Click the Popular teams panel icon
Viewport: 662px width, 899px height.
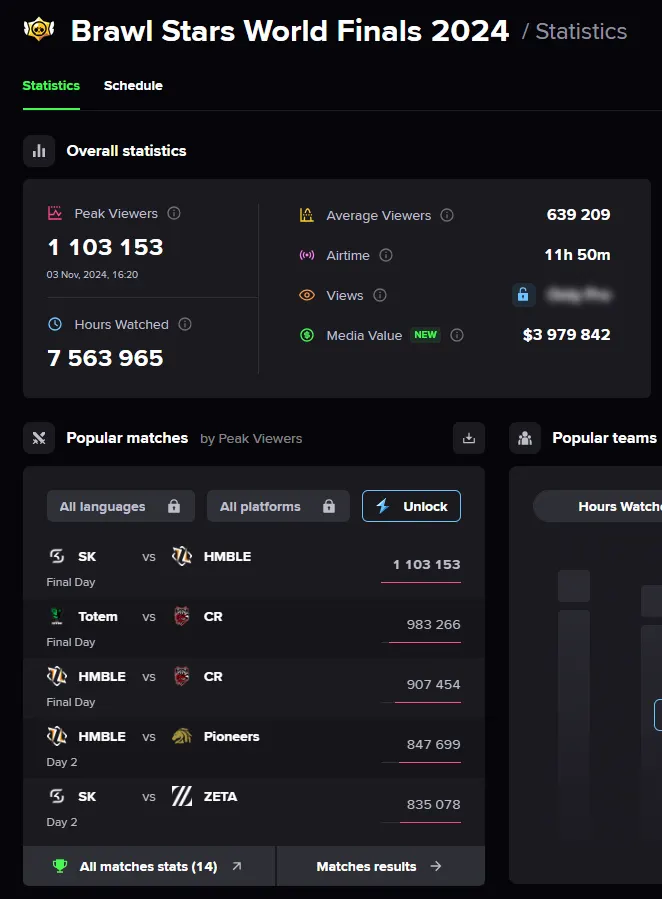tap(525, 438)
